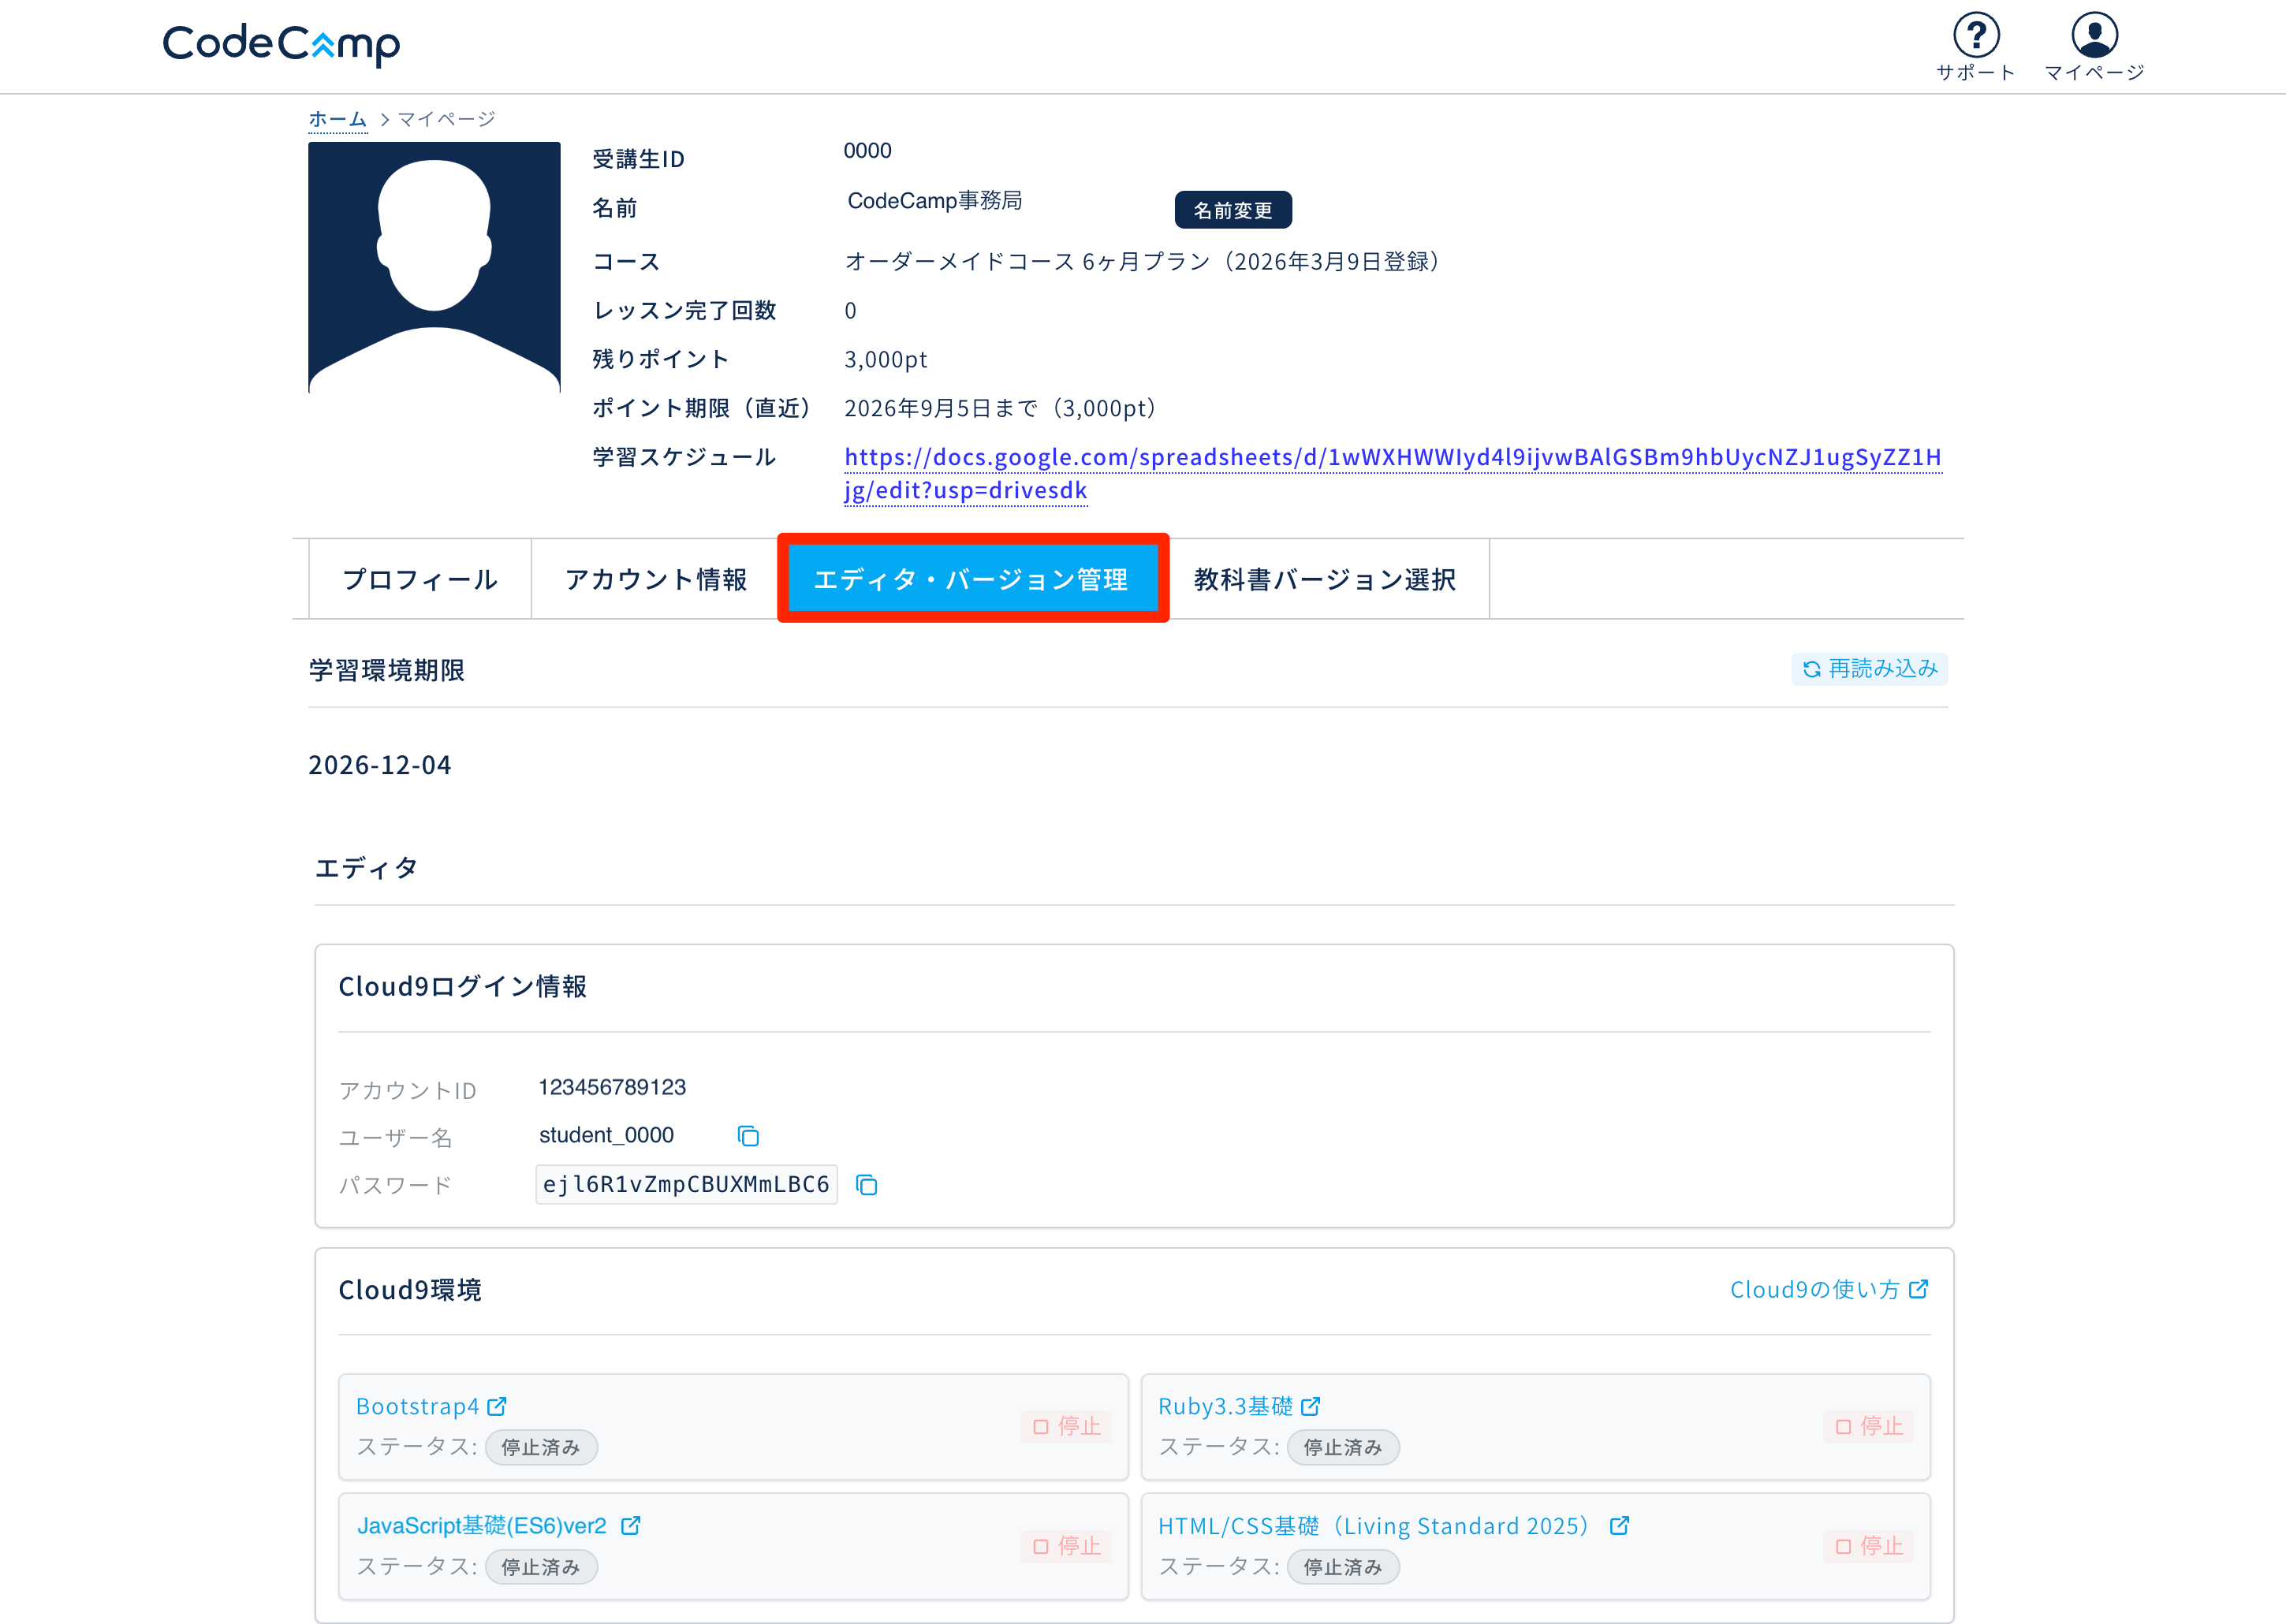Click the 名前変更 button
This screenshot has width=2286, height=1624.
(1233, 210)
